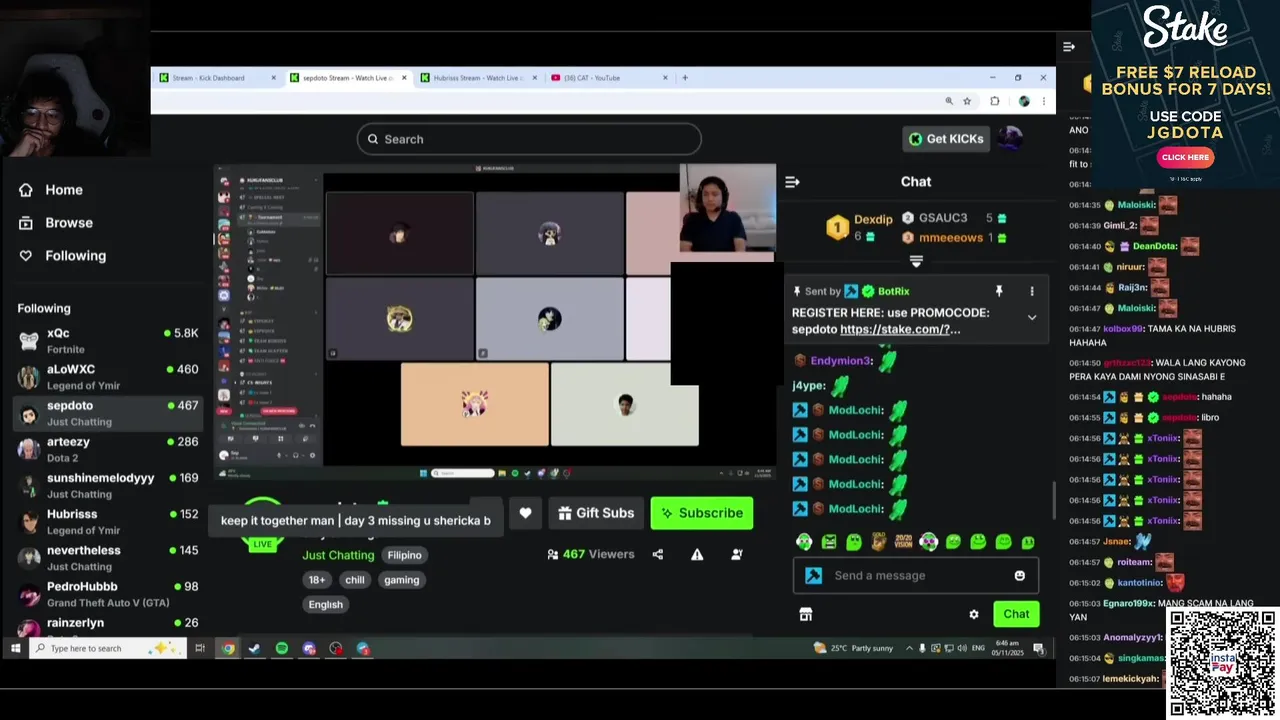The width and height of the screenshot is (1280, 720).
Task: Follow the channel with heart icon
Action: [525, 513]
